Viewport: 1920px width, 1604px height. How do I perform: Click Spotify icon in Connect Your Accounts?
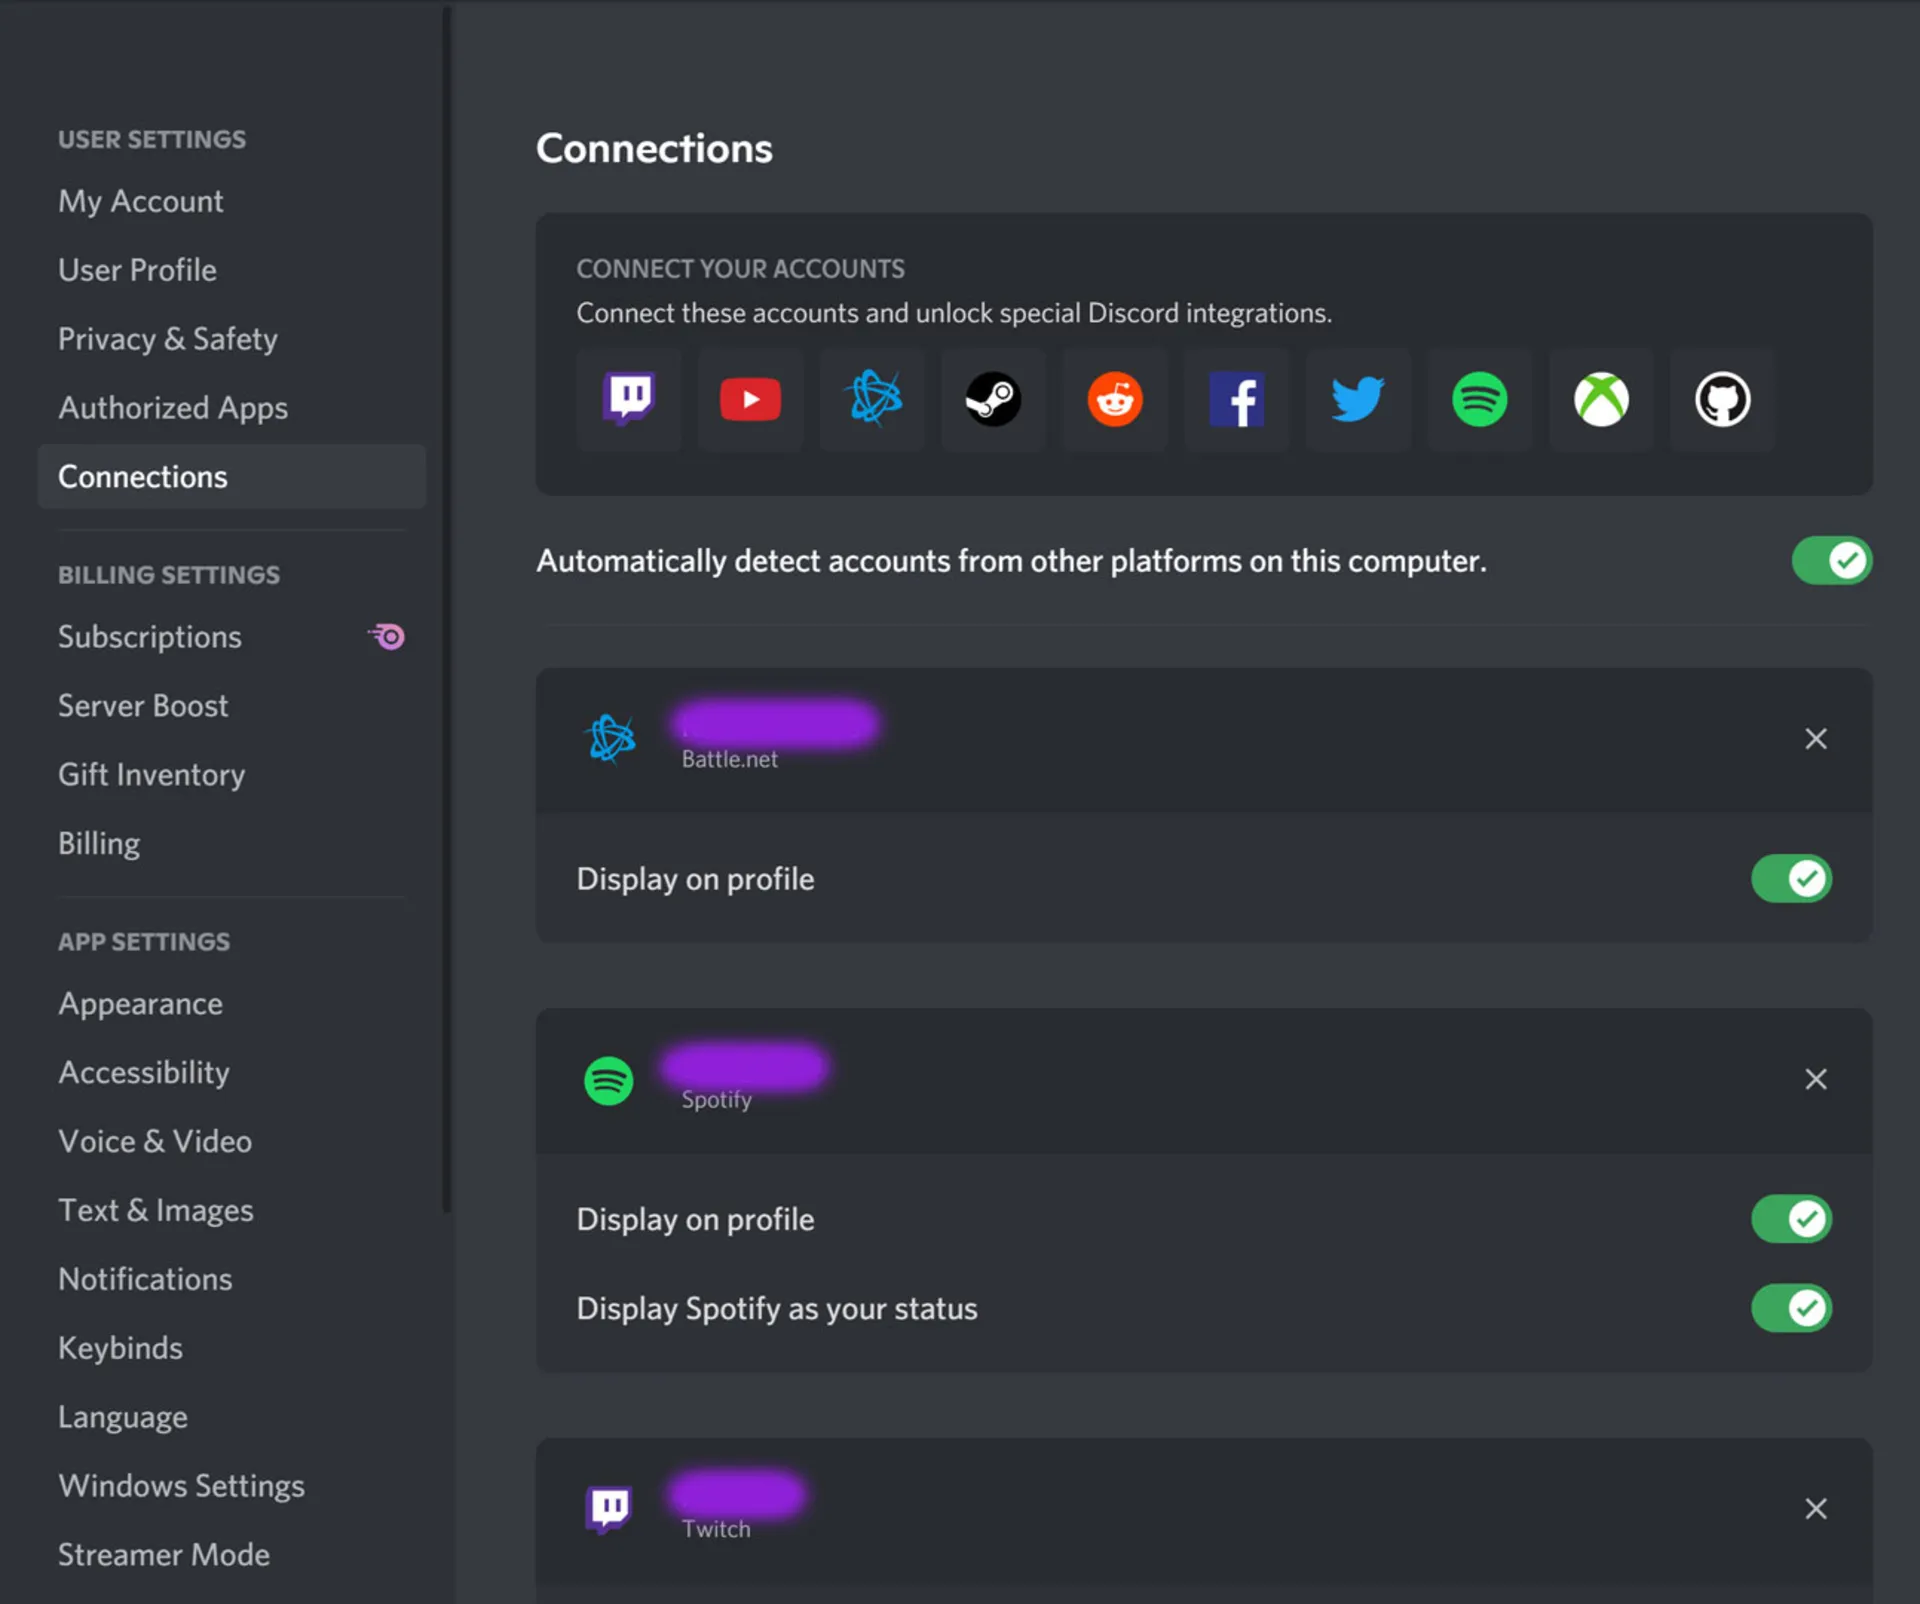[x=1479, y=399]
